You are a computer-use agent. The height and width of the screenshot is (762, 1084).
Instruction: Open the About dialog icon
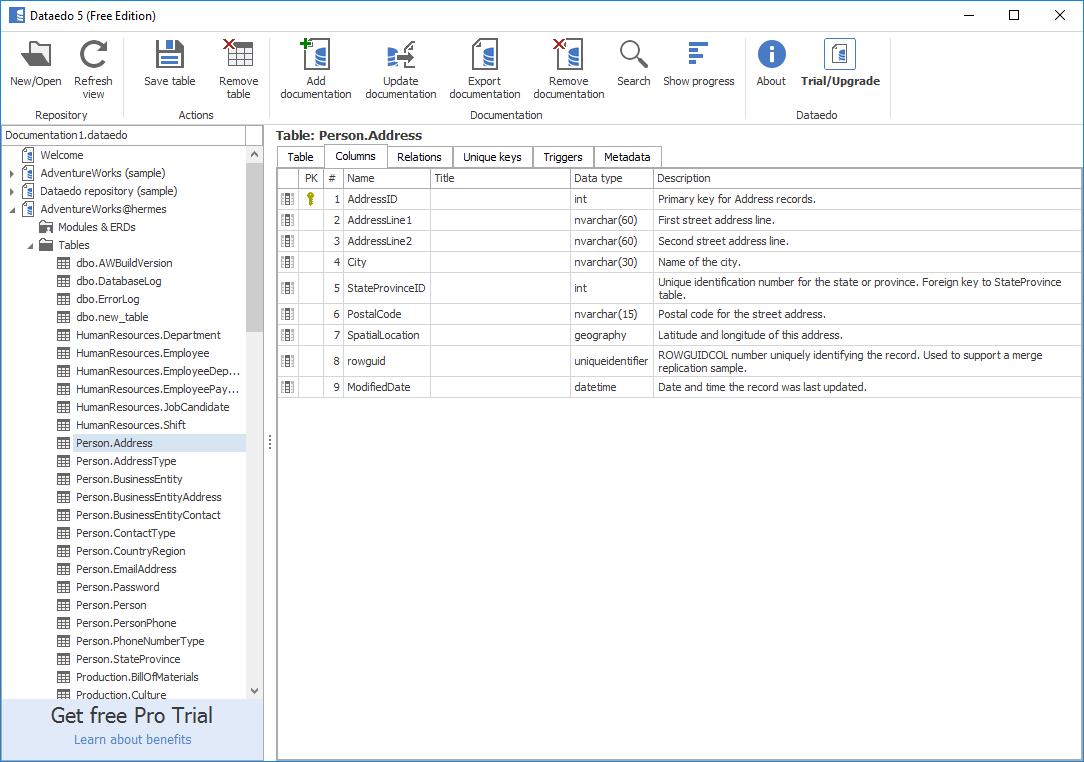[x=771, y=56]
